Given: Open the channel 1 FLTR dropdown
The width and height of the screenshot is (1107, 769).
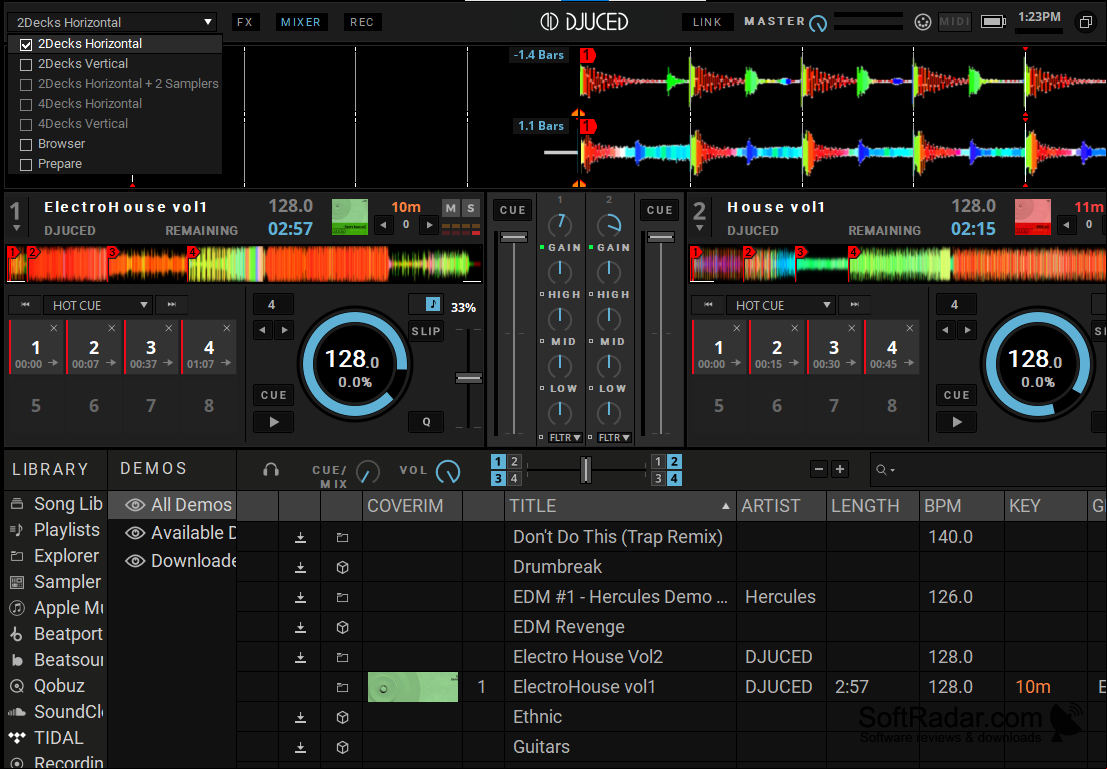Looking at the screenshot, I should (565, 438).
